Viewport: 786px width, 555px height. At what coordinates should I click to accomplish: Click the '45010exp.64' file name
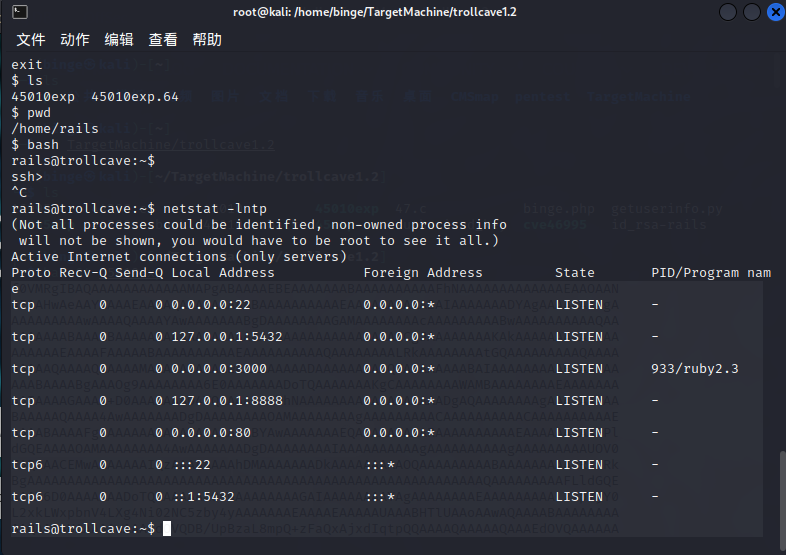(135, 97)
